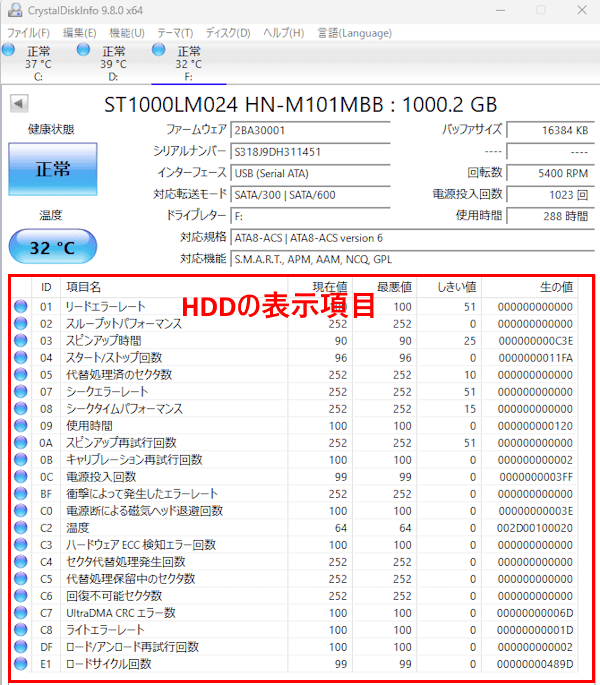
Task: Click the 32 °C temperature button
Action: [53, 247]
